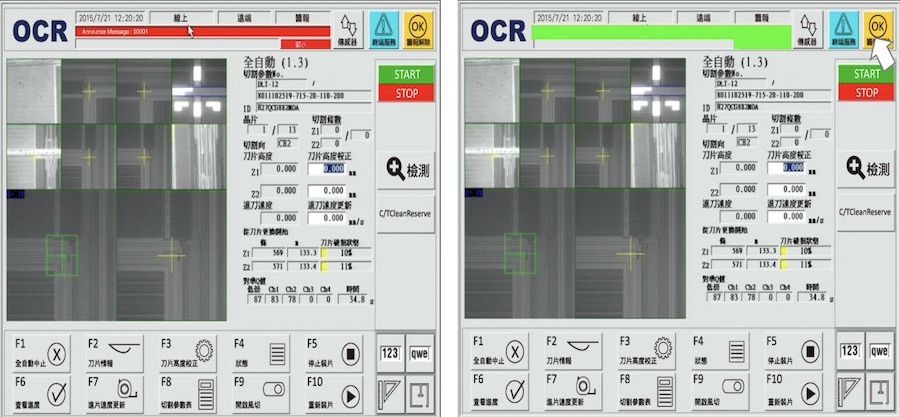
Task: Select F7 tape-measure 進刀速度更新 in right screen
Action: click(573, 392)
